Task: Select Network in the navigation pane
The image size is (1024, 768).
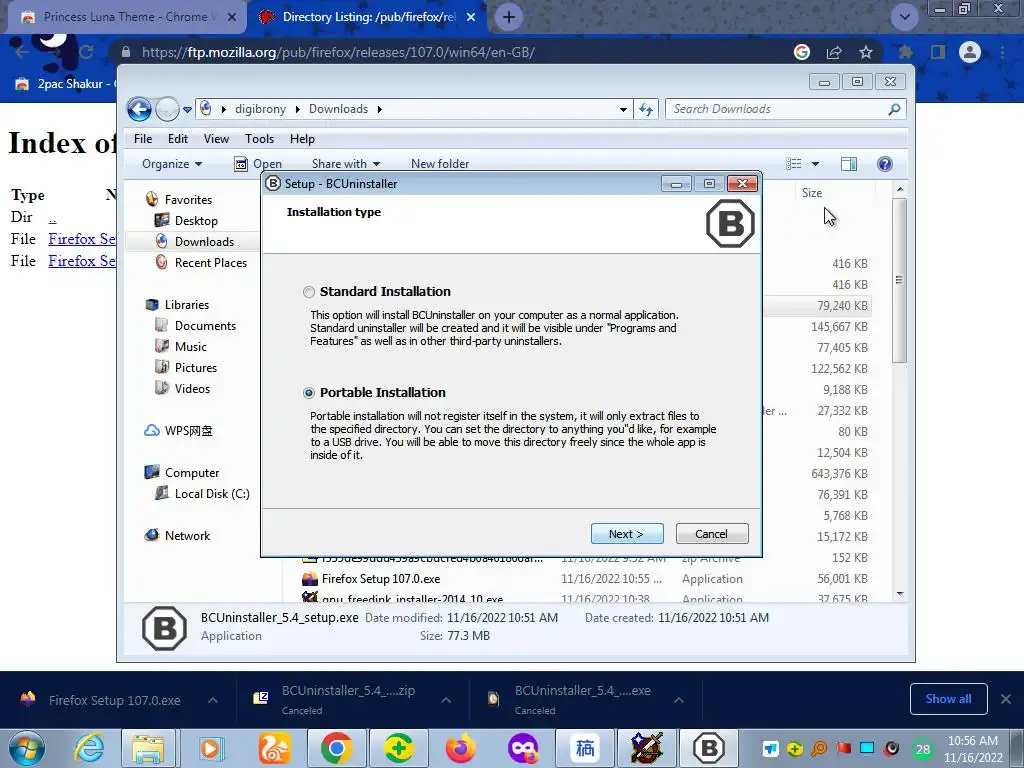Action: (x=187, y=536)
